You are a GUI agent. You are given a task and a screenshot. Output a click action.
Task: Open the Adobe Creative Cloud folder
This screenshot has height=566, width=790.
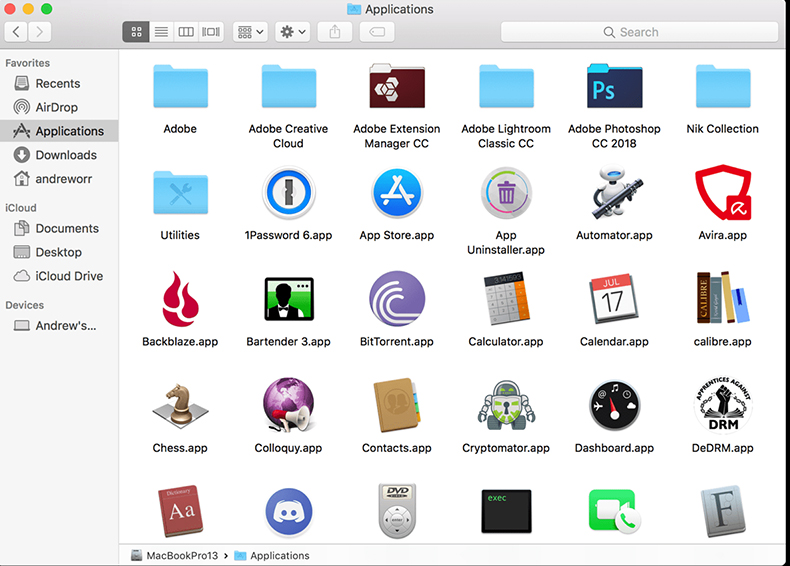[x=289, y=86]
